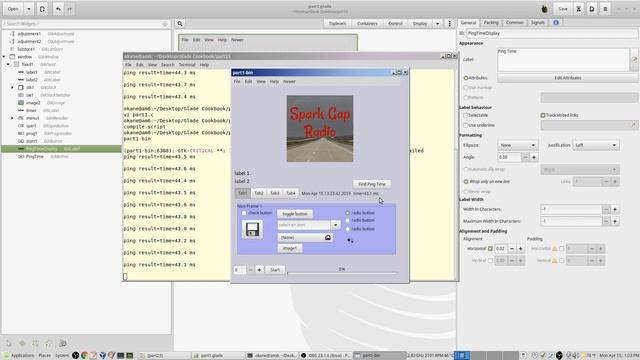Click the Edit Attributes button

568,78
